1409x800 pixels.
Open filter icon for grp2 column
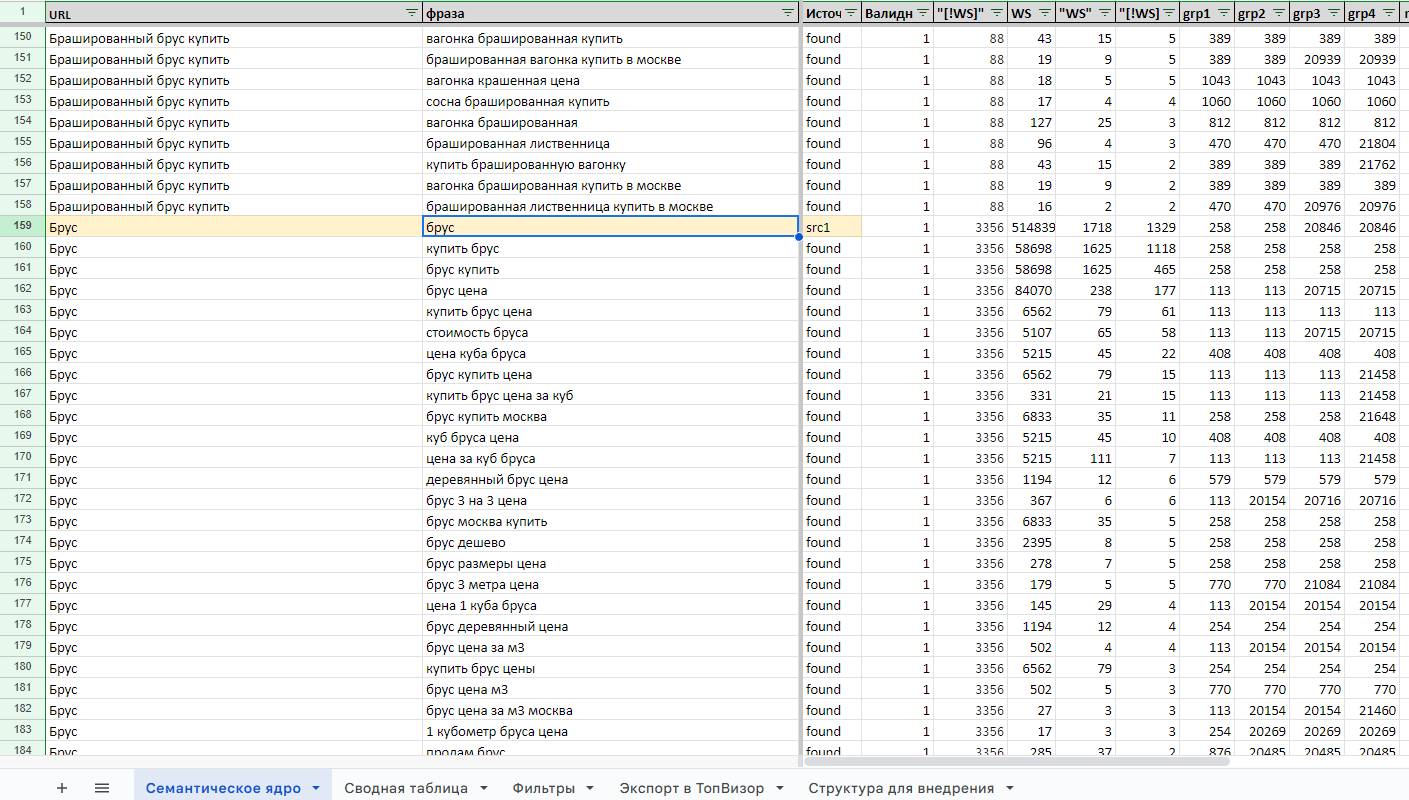point(1278,13)
